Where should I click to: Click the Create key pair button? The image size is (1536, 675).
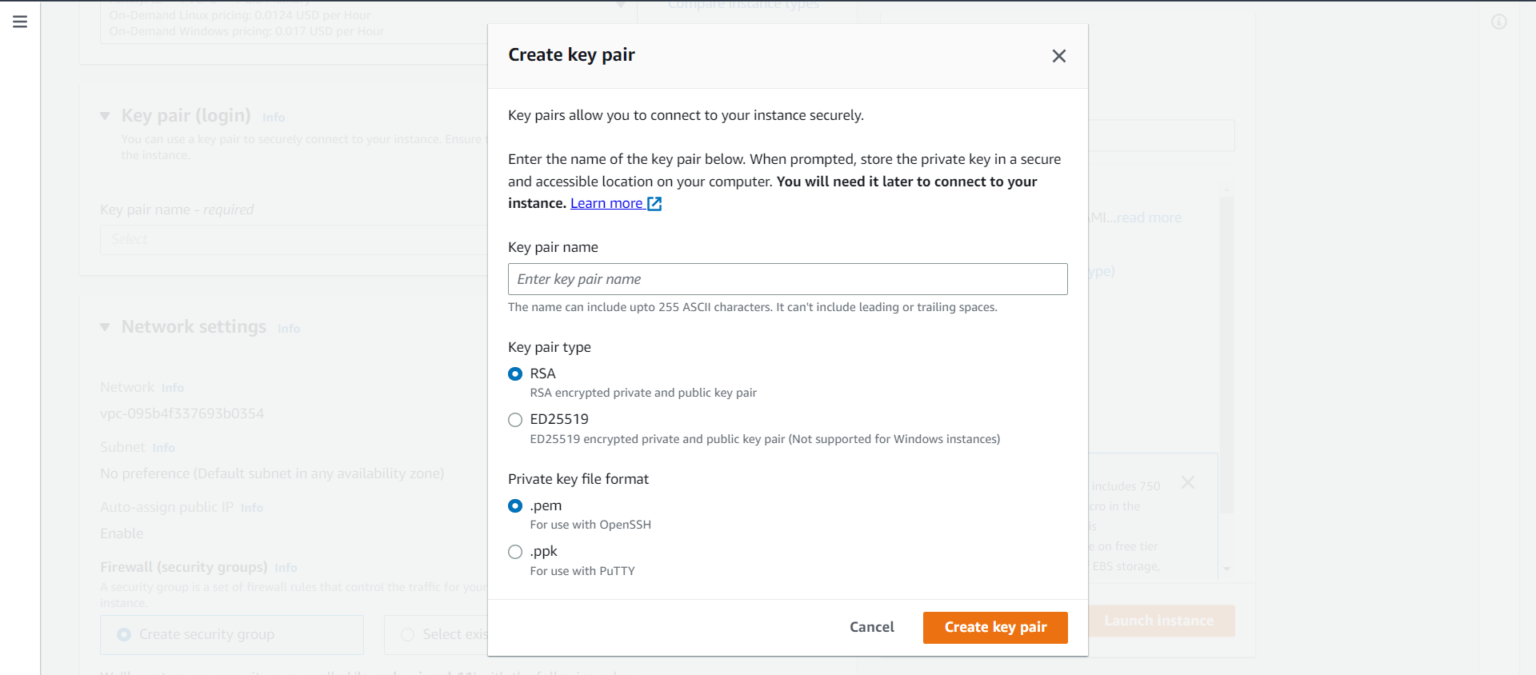point(995,627)
